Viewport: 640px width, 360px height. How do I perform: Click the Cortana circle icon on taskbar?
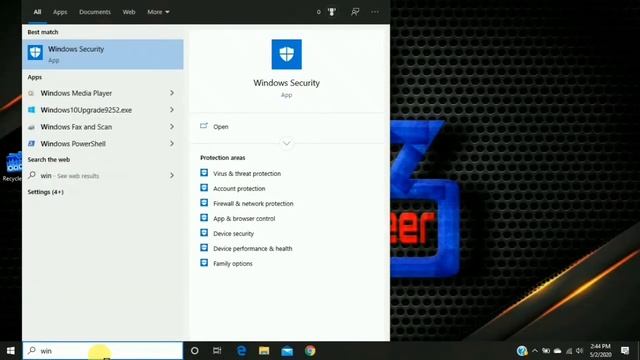point(195,351)
